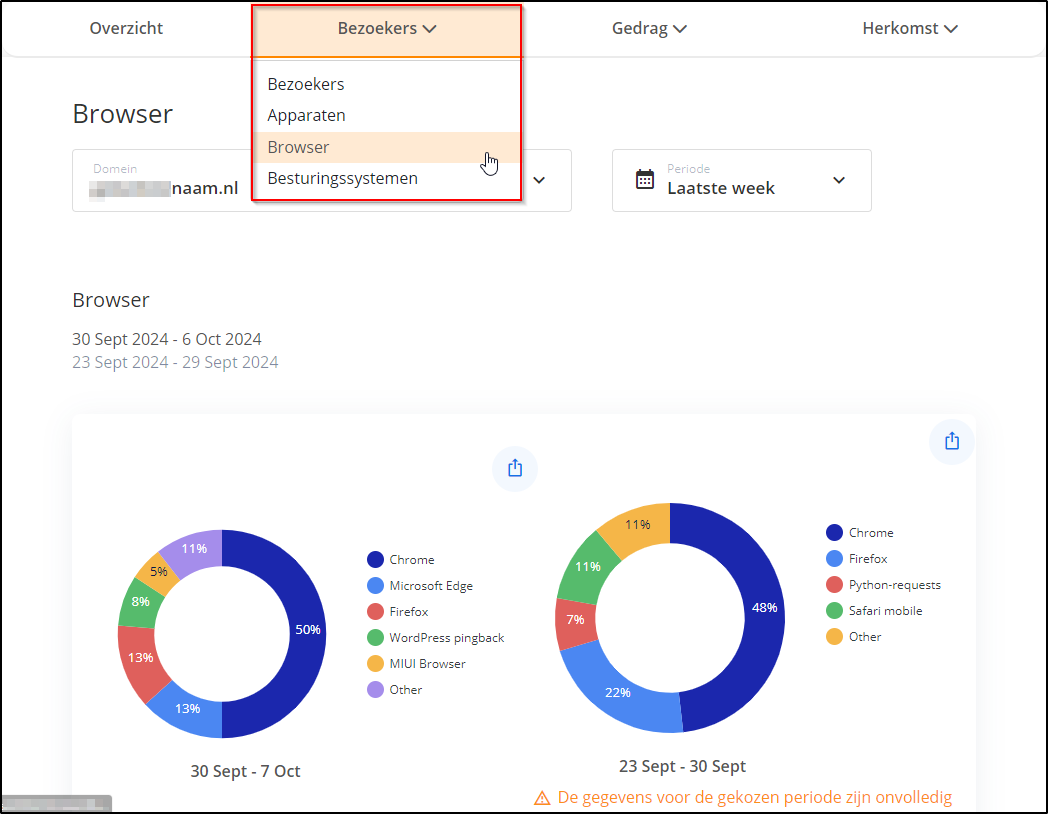The height and width of the screenshot is (814, 1048).
Task: Click the Domein dropdown chevron arrow
Action: coord(539,181)
